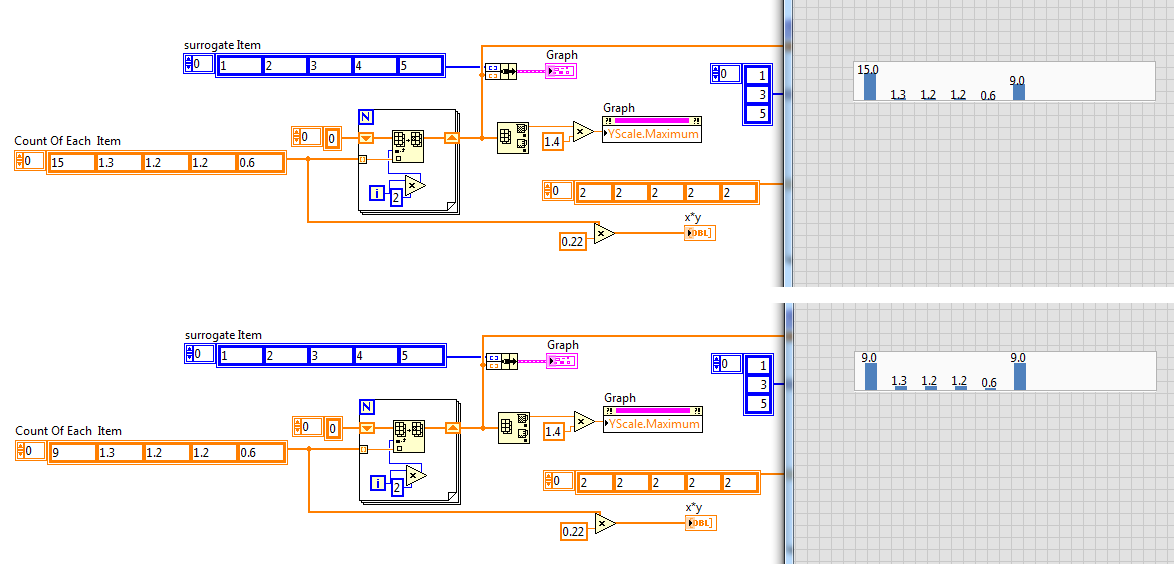This screenshot has width=1174, height=564.
Task: Click the x*y DBL indicator in lower diagram
Action: point(700,523)
